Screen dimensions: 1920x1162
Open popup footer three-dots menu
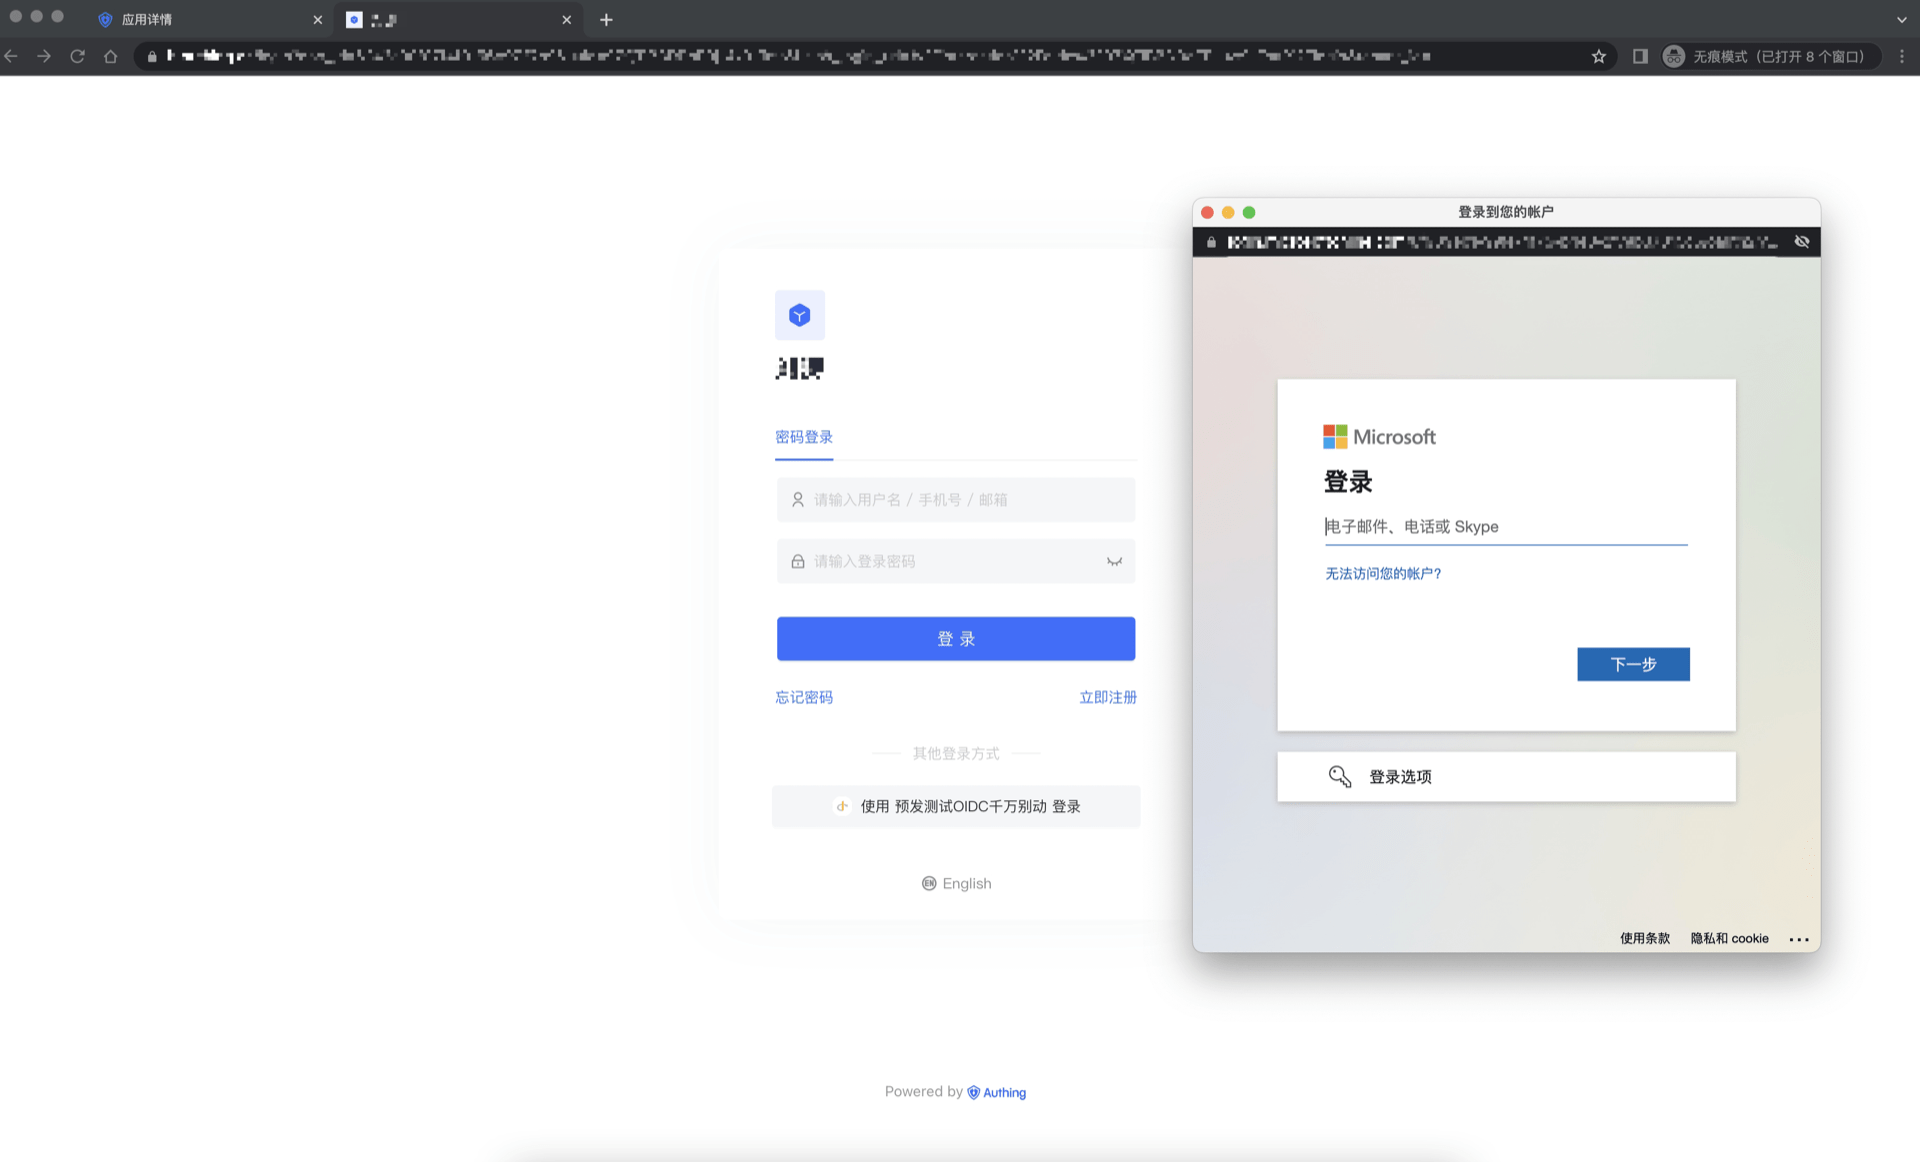pos(1798,939)
